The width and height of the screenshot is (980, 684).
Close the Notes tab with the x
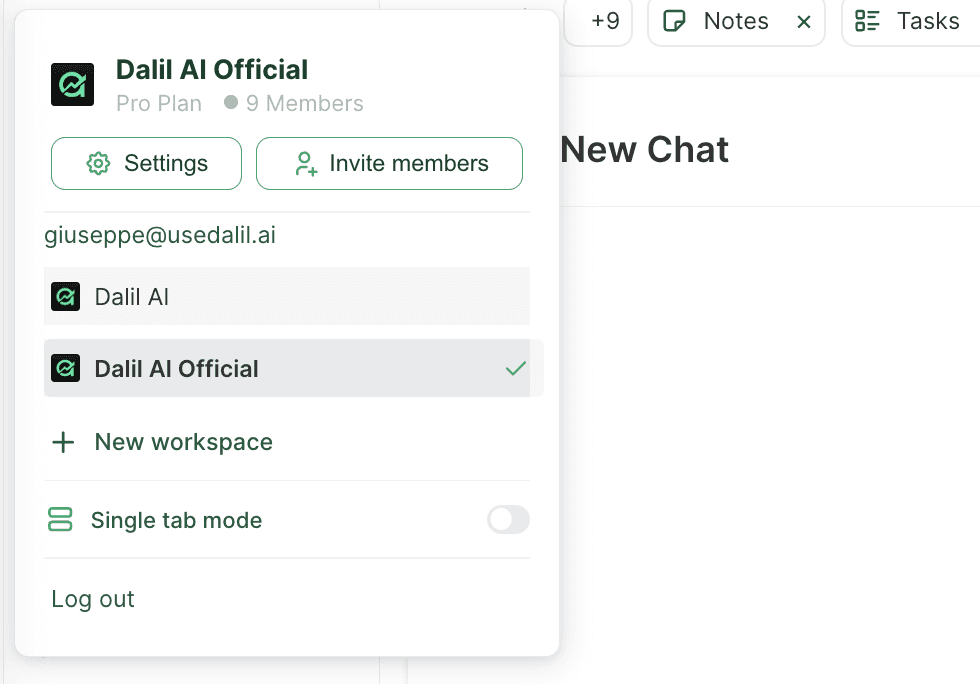[x=805, y=20]
